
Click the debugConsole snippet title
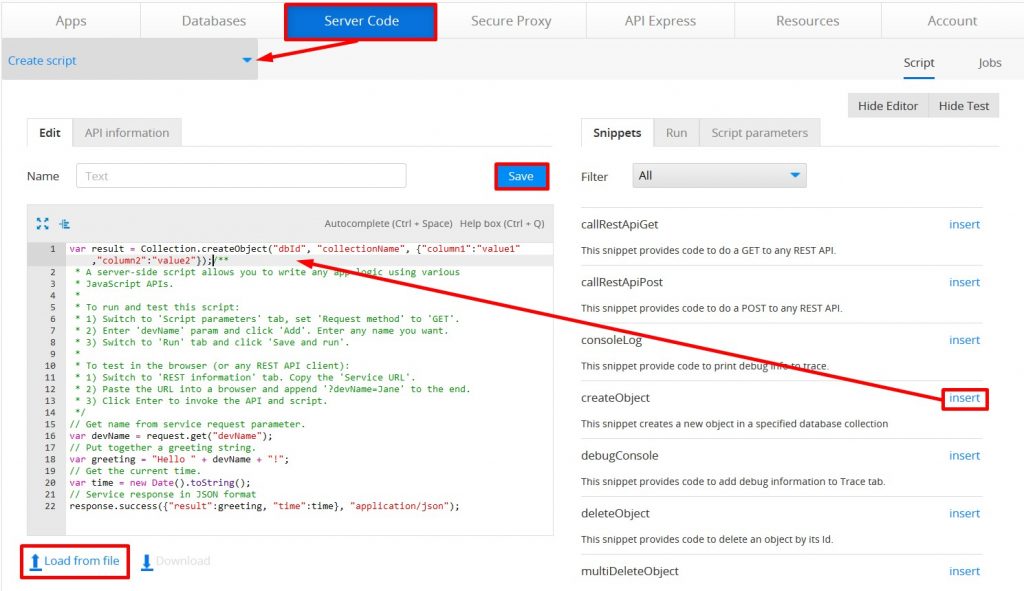[619, 456]
